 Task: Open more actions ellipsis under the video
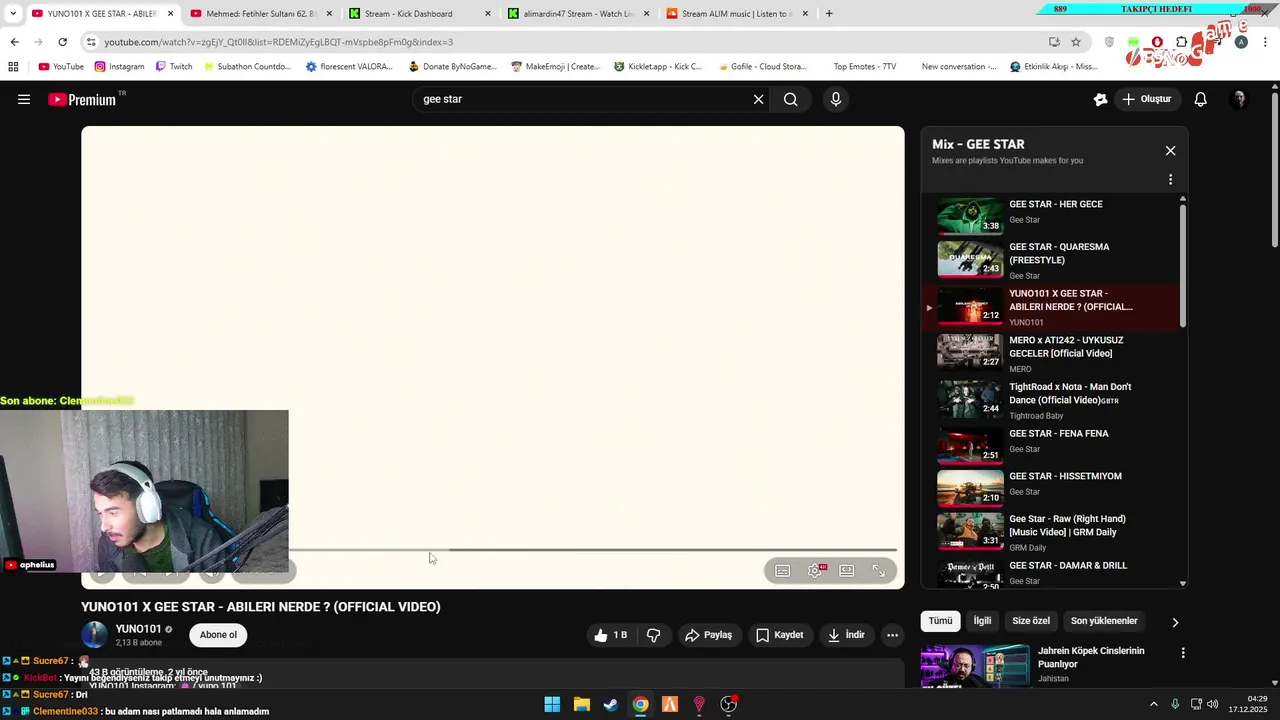click(x=892, y=635)
